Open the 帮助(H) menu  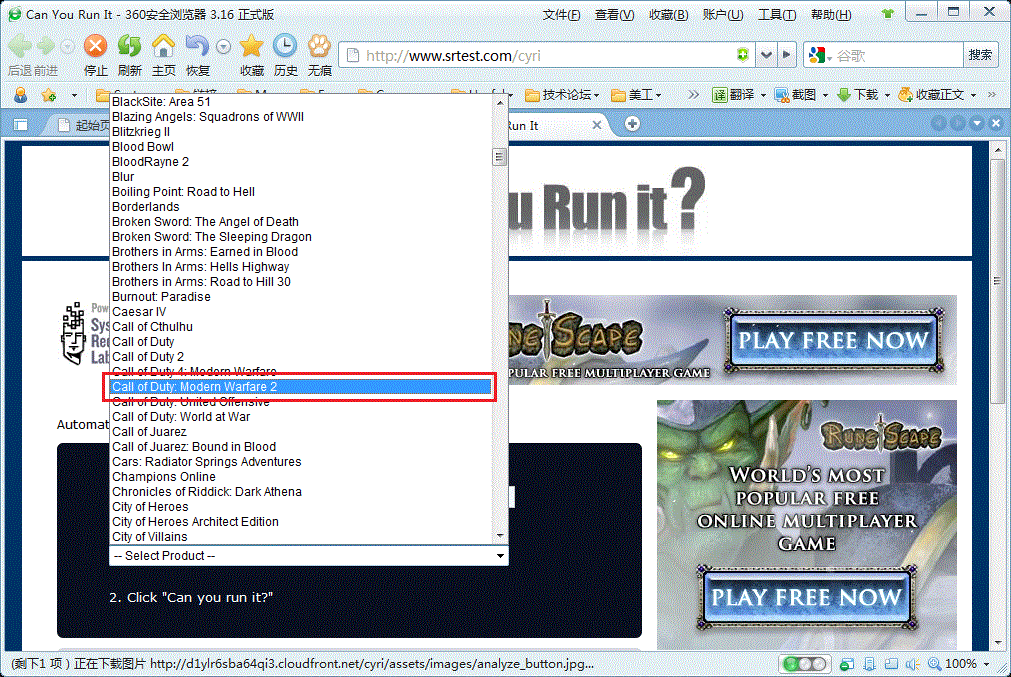click(x=830, y=14)
